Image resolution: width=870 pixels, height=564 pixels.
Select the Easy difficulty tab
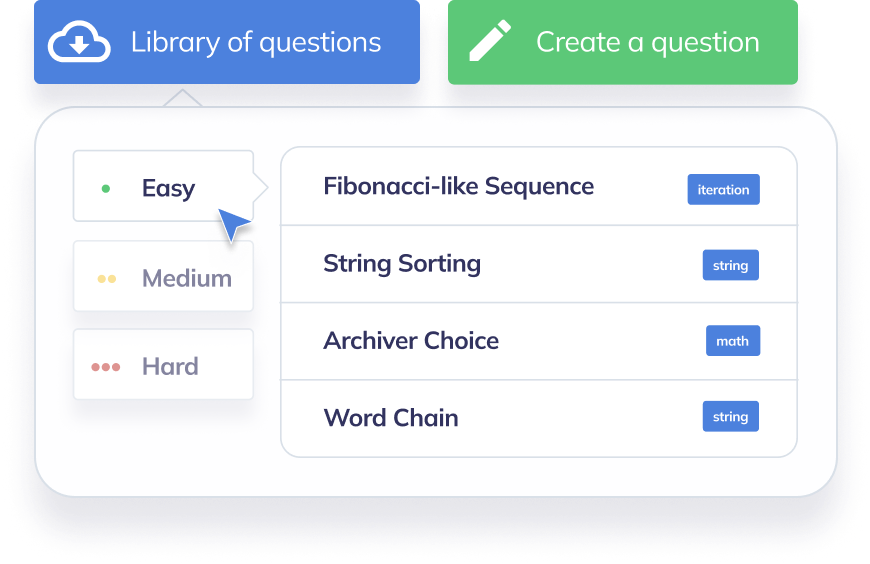click(x=163, y=186)
